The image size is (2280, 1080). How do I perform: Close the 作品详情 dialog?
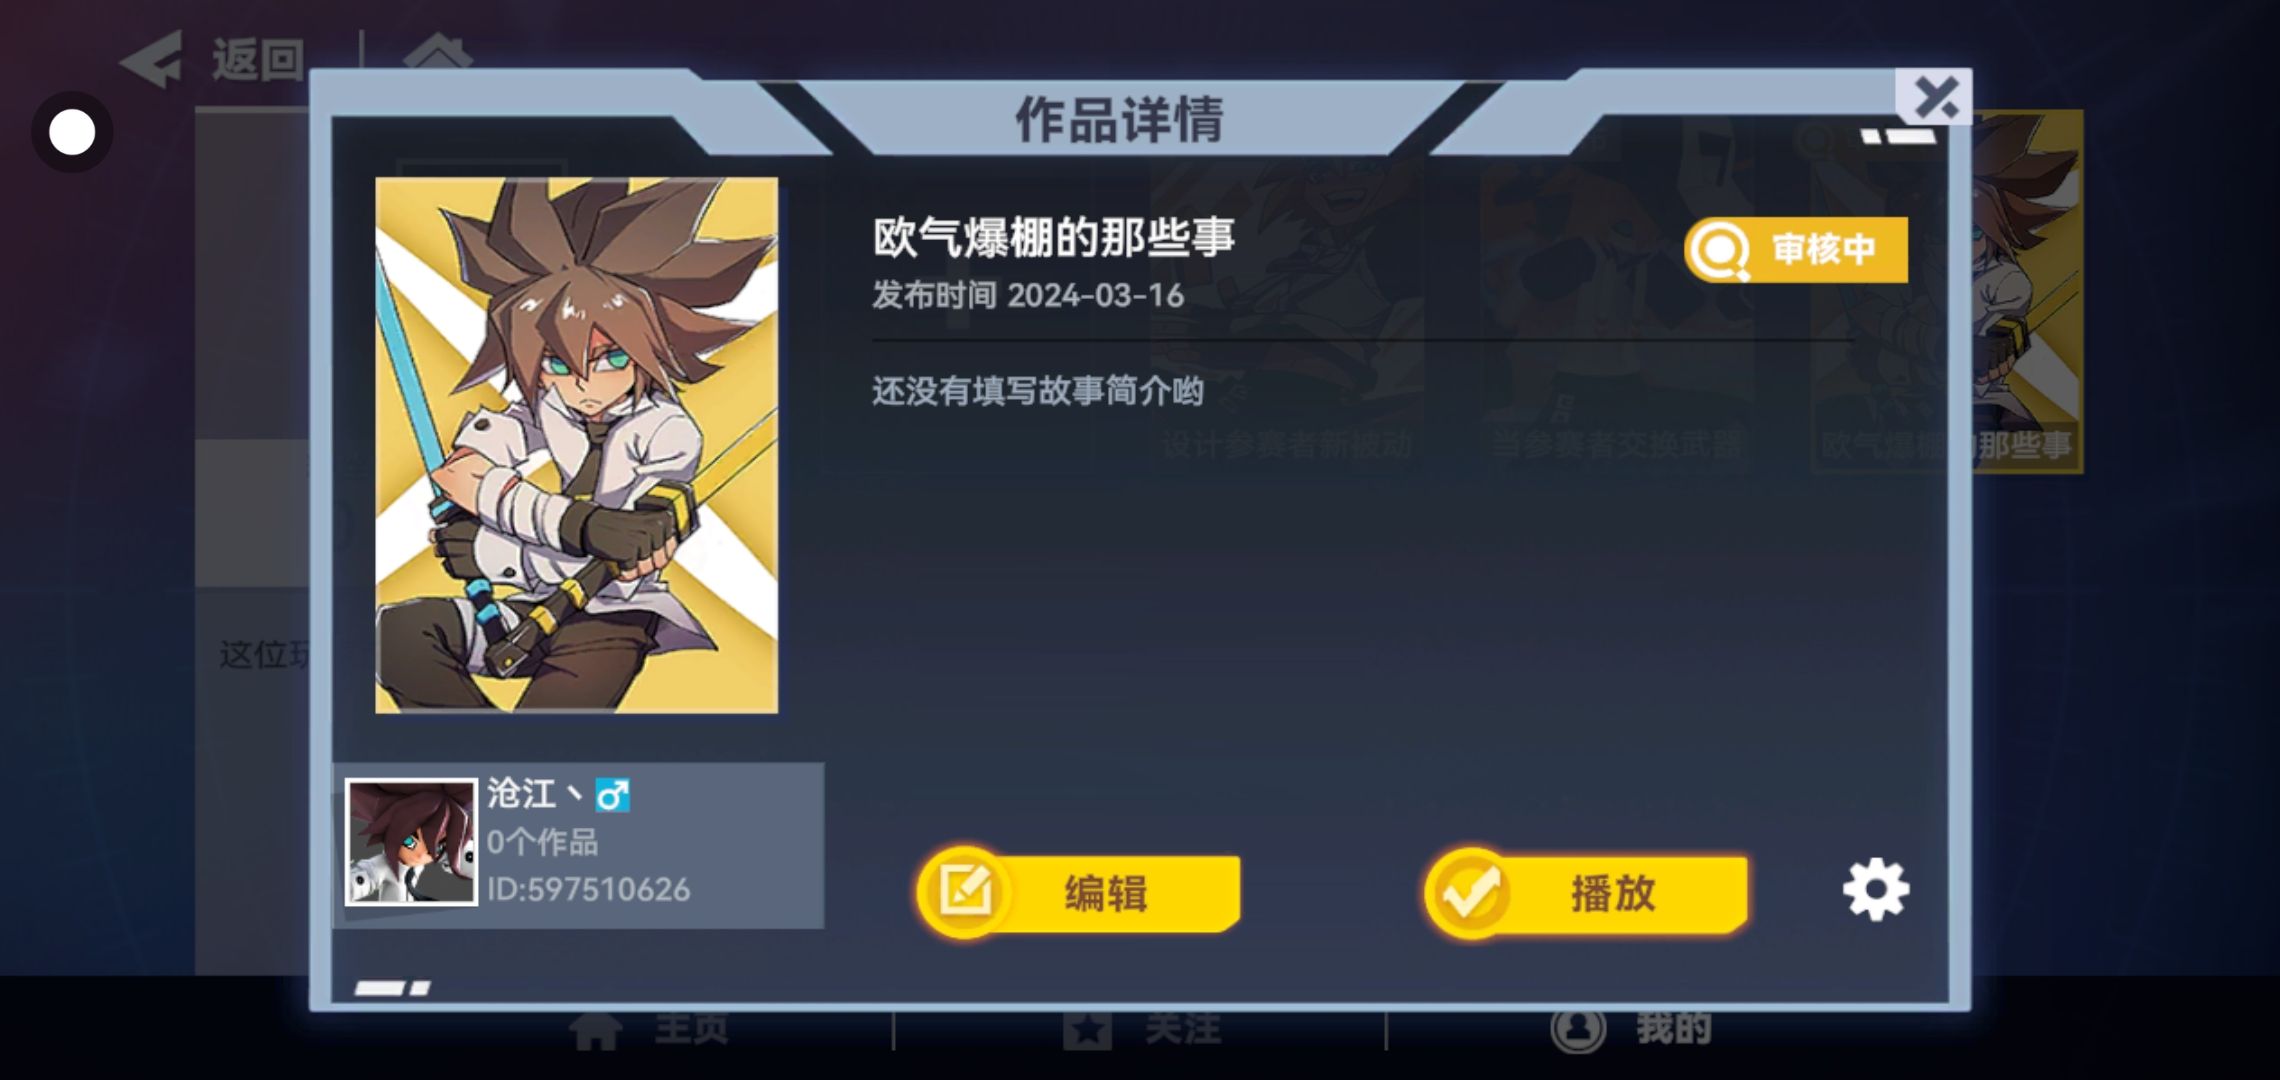pyautogui.click(x=1934, y=97)
